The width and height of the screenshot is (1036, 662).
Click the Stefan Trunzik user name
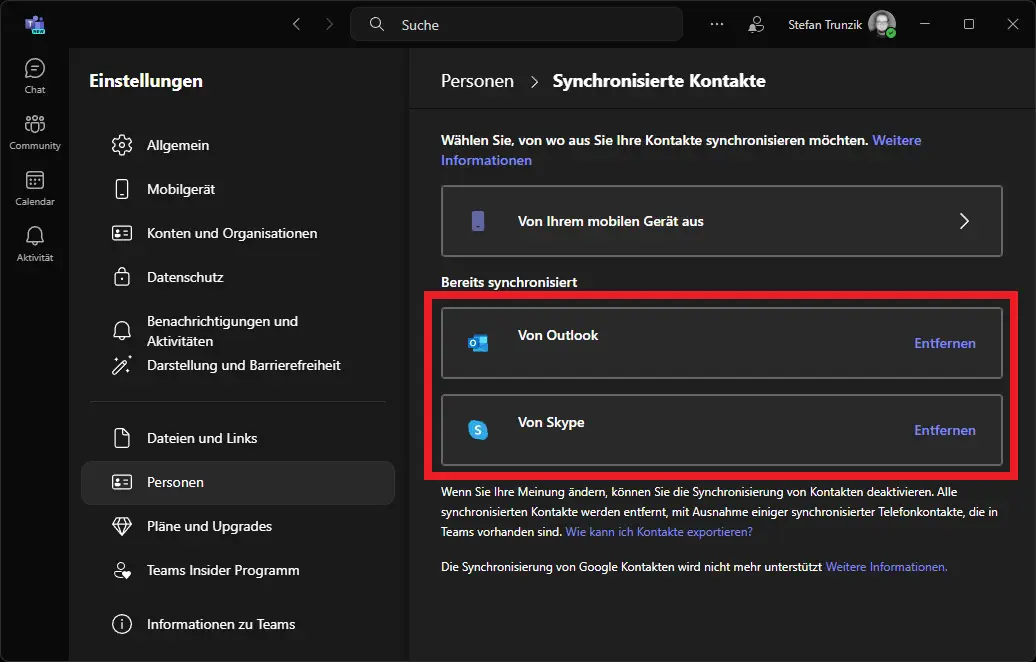pos(825,24)
